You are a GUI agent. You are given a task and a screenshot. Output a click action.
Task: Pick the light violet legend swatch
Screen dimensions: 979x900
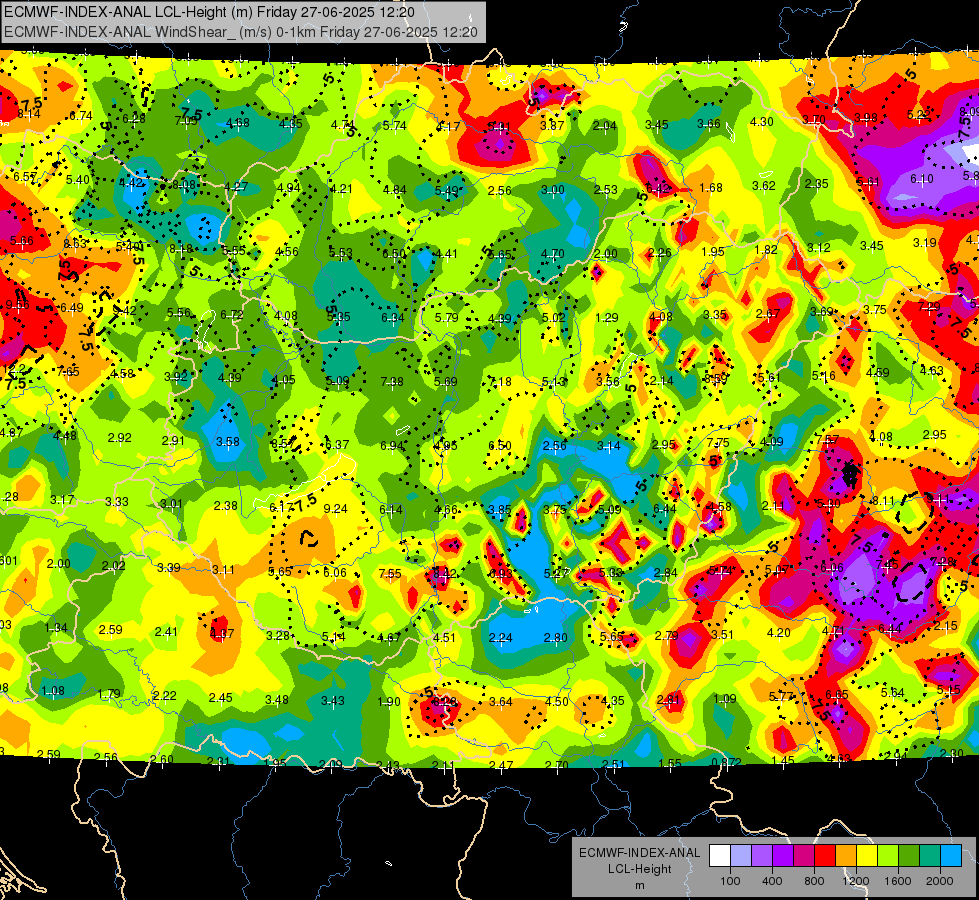coord(762,856)
